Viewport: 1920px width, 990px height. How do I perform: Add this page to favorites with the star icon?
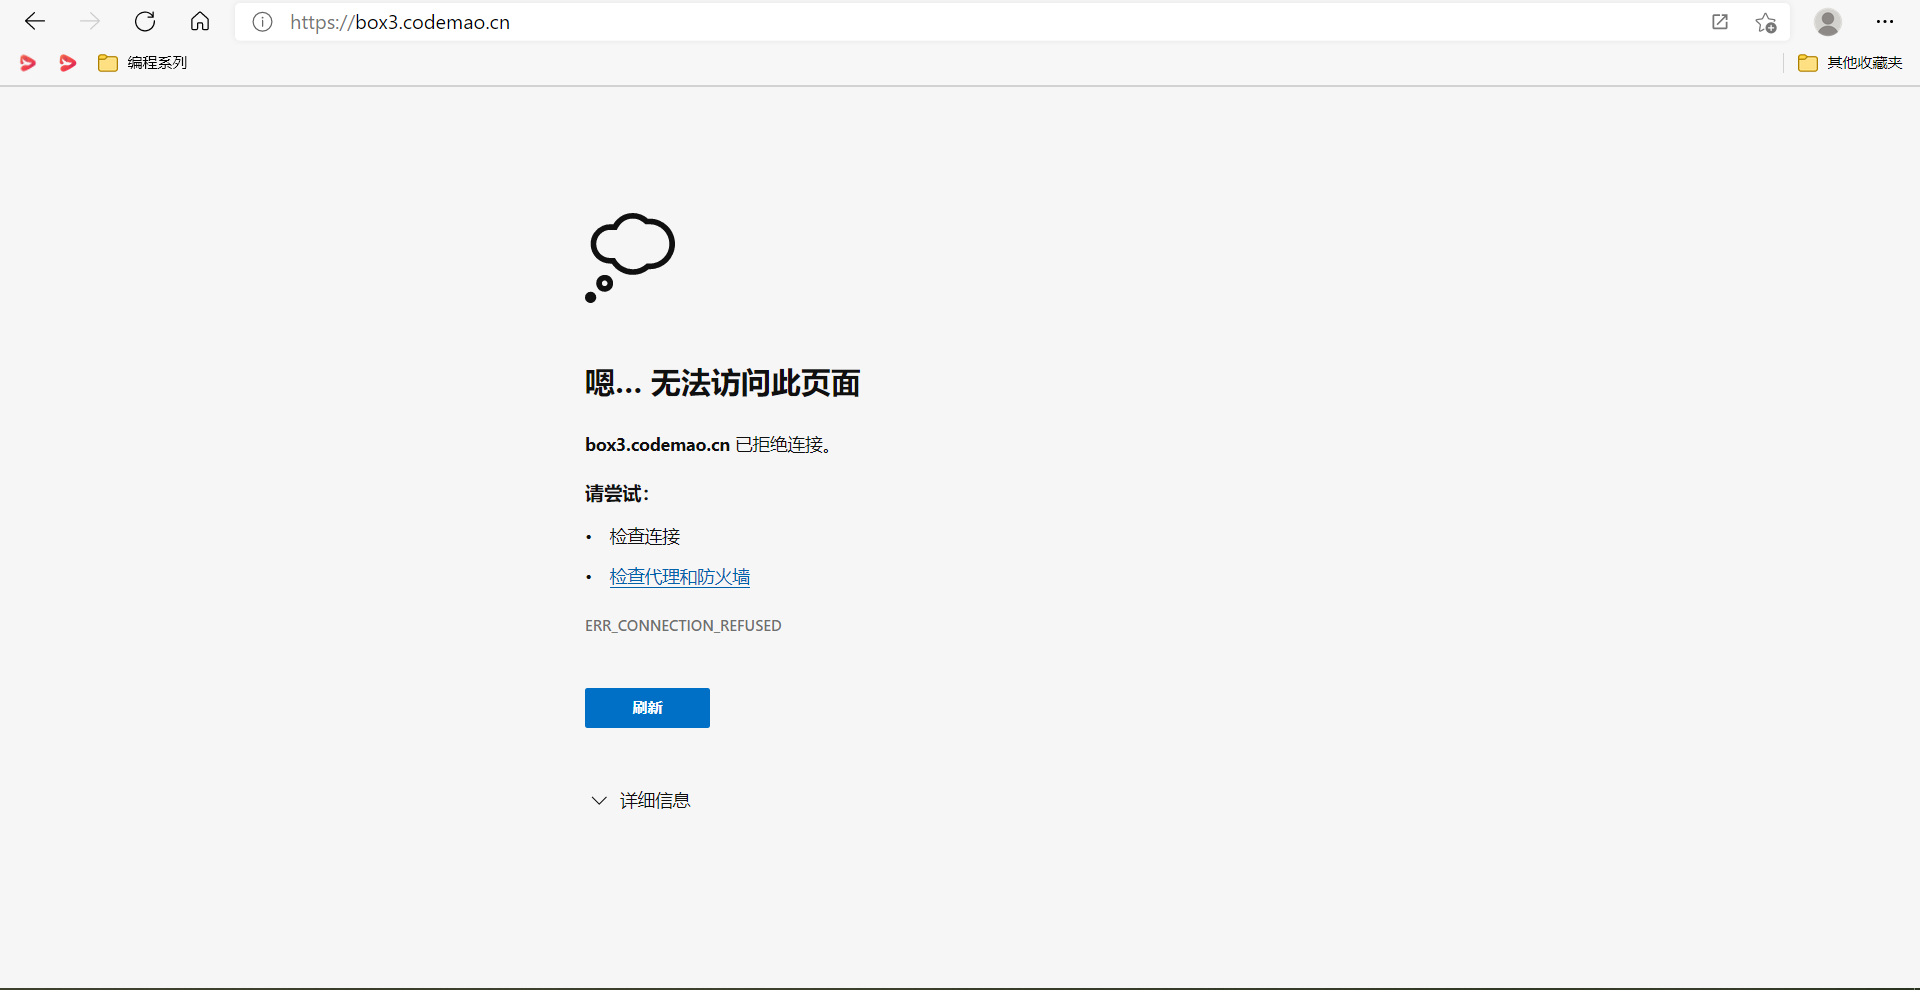pos(1766,22)
